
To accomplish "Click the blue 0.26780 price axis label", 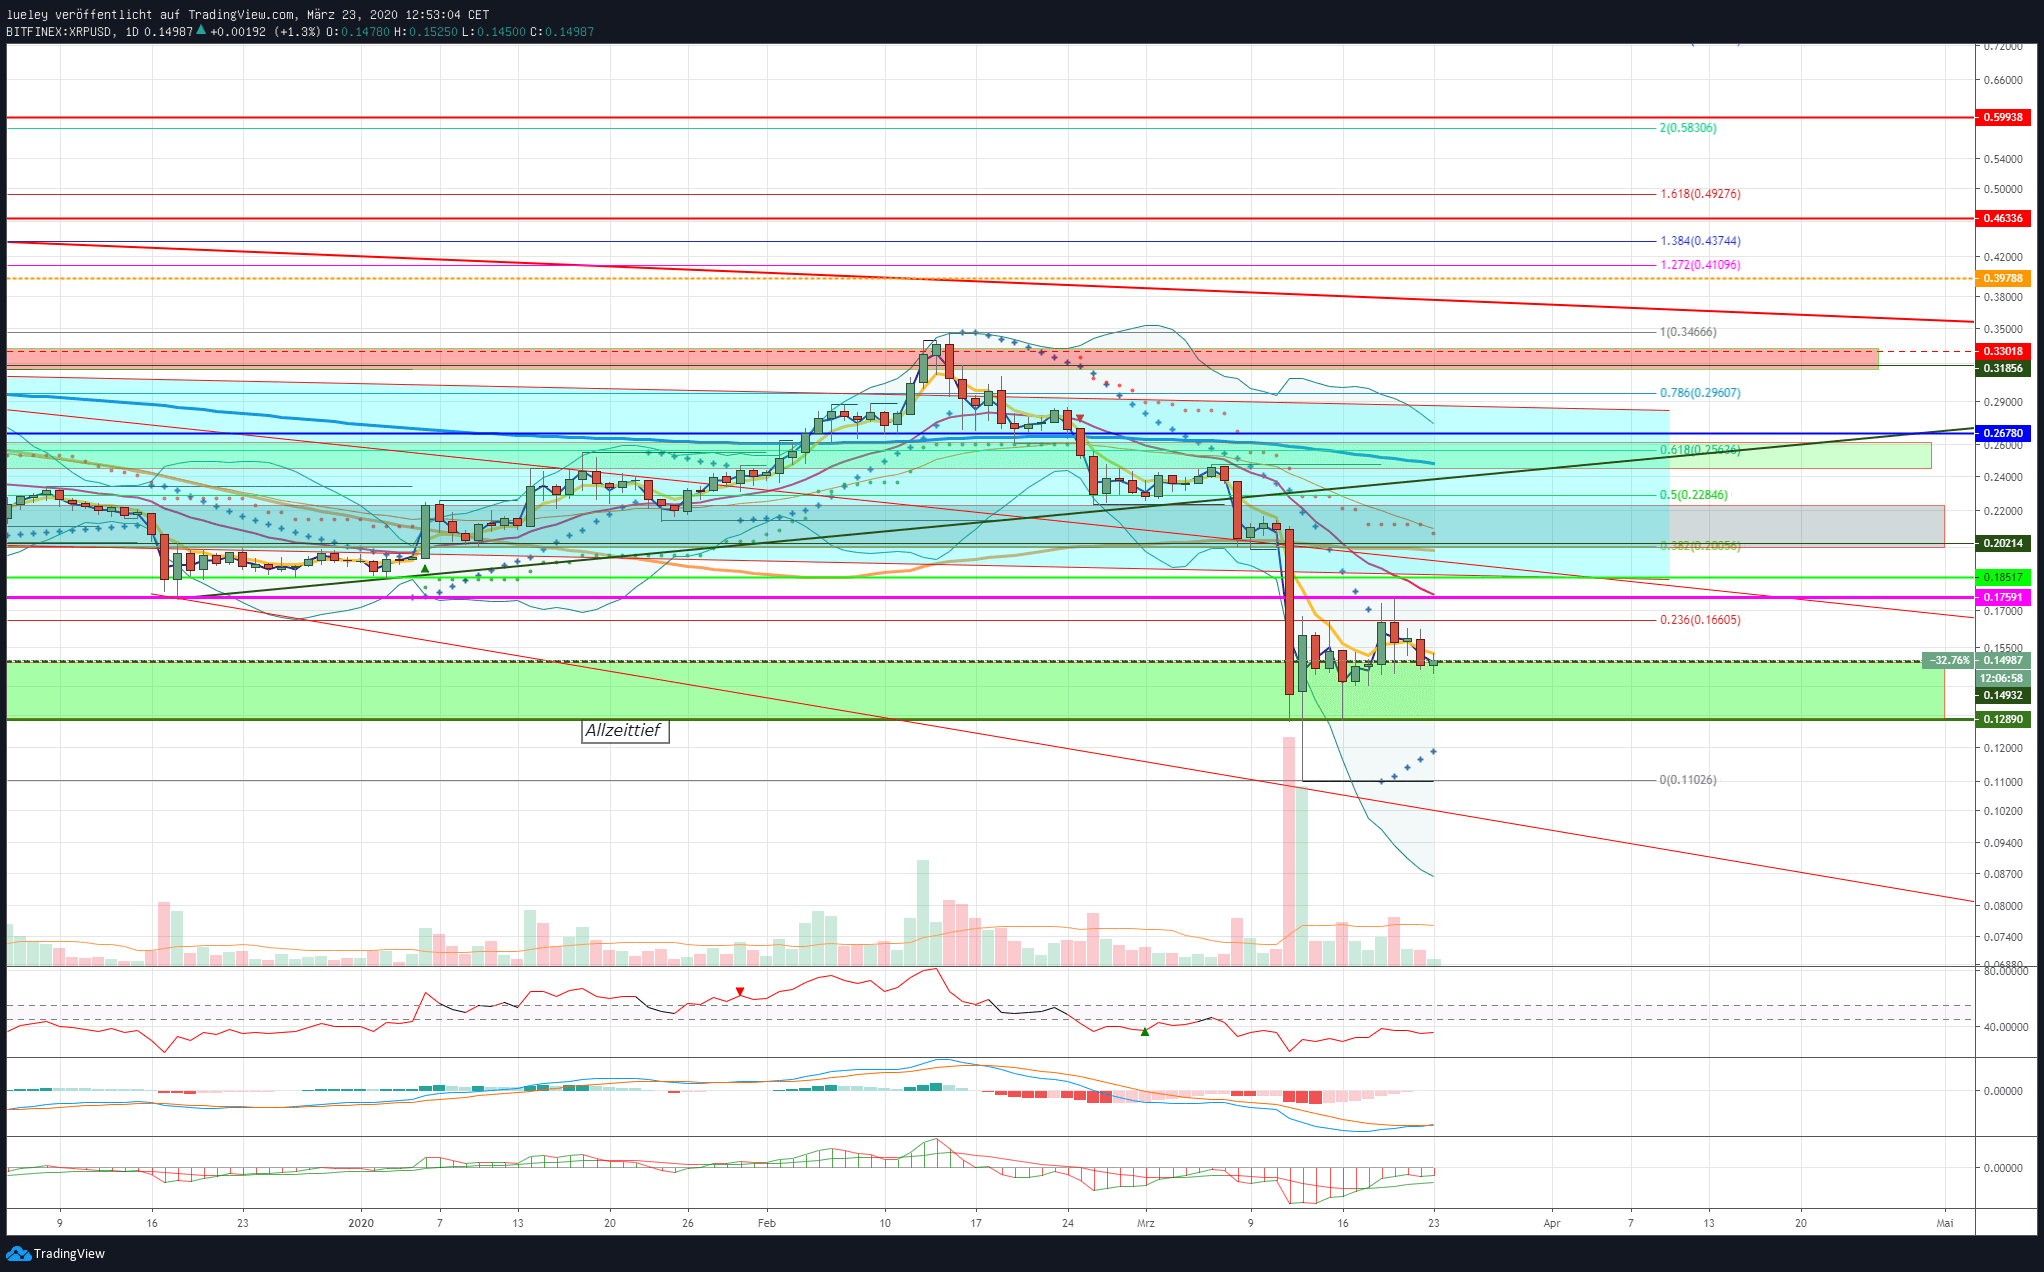I will point(2003,434).
